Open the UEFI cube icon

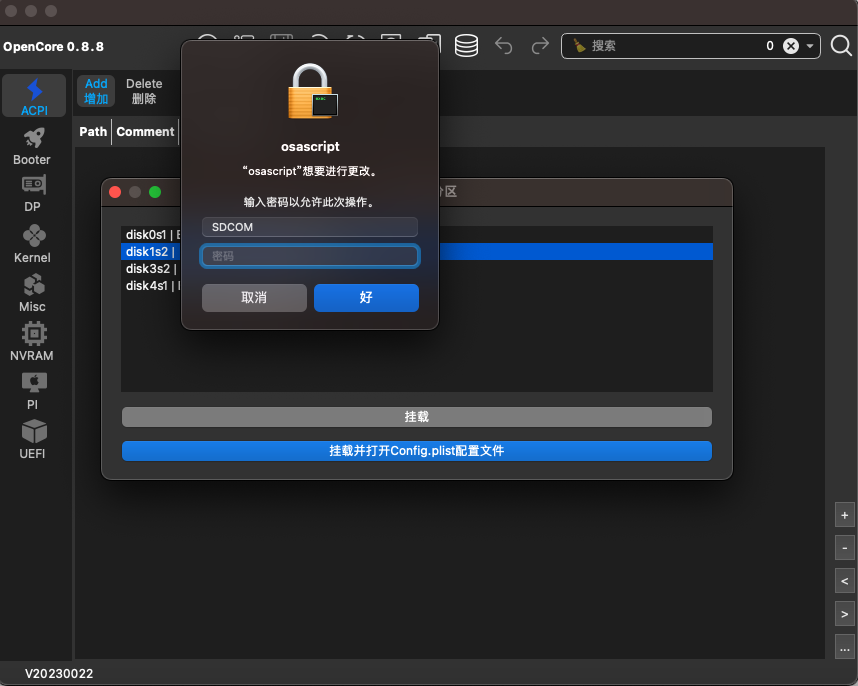(x=33, y=440)
